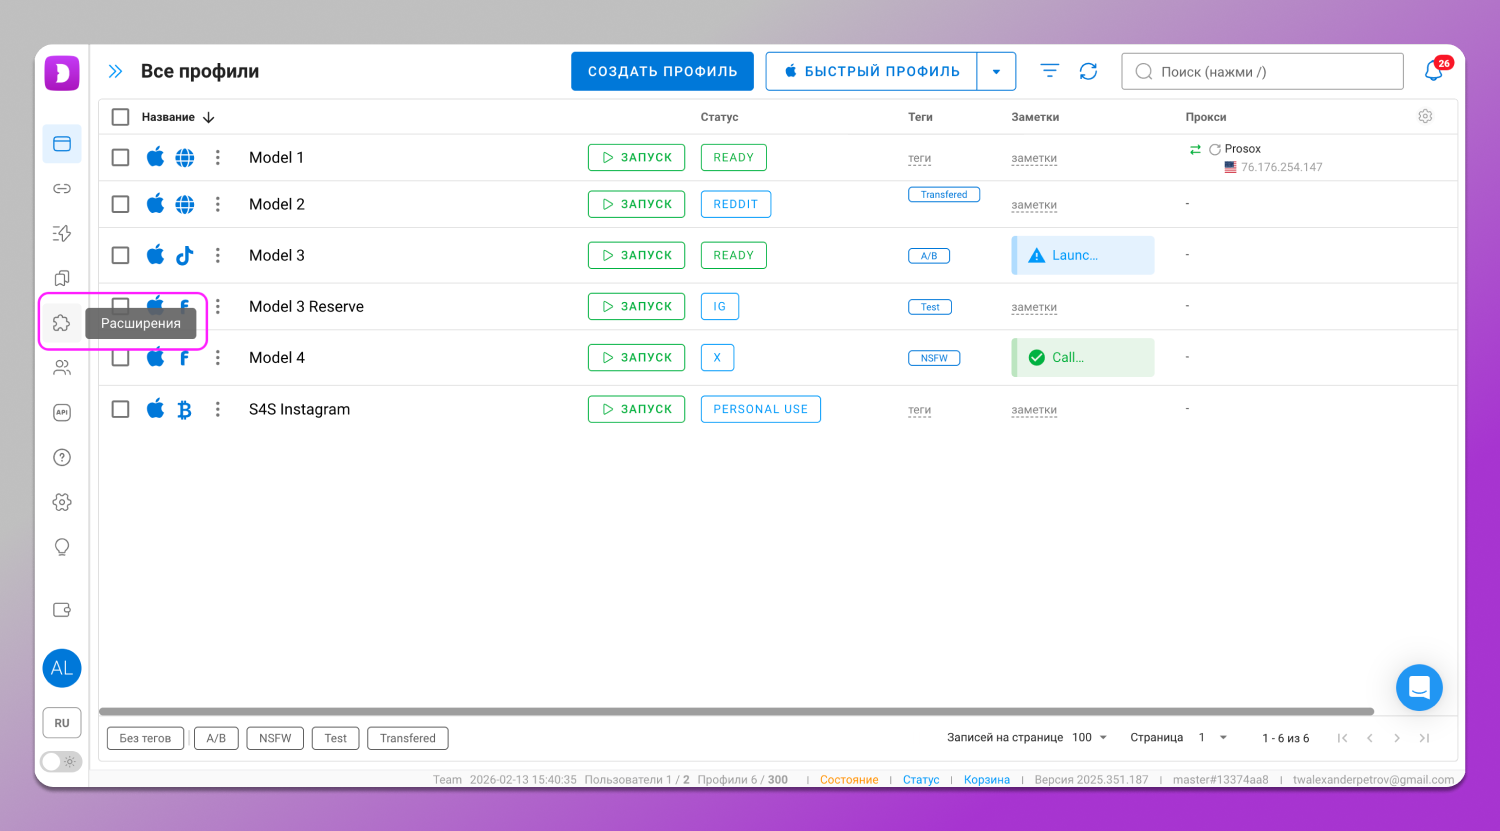
Task: Click the Создать профиль button
Action: (x=662, y=72)
